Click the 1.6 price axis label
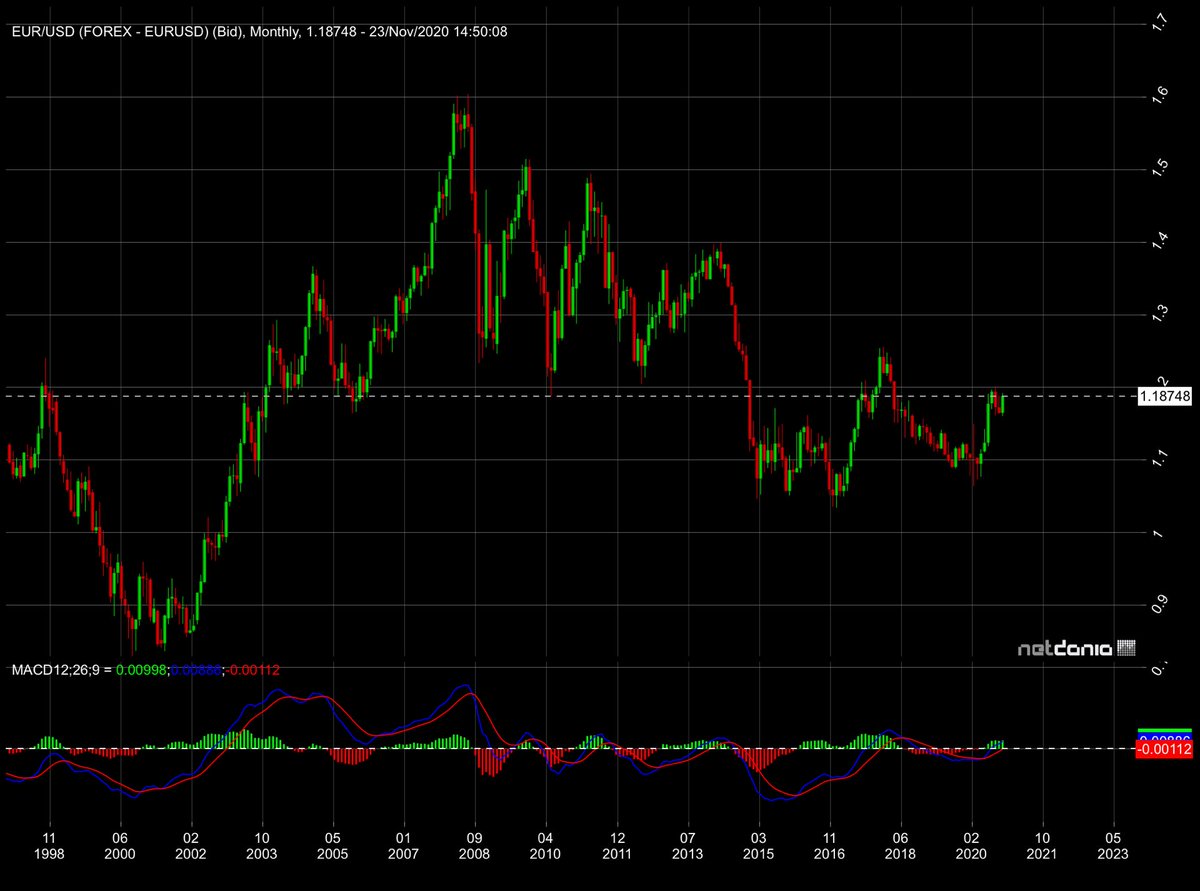Image resolution: width=1200 pixels, height=891 pixels. [x=1160, y=97]
